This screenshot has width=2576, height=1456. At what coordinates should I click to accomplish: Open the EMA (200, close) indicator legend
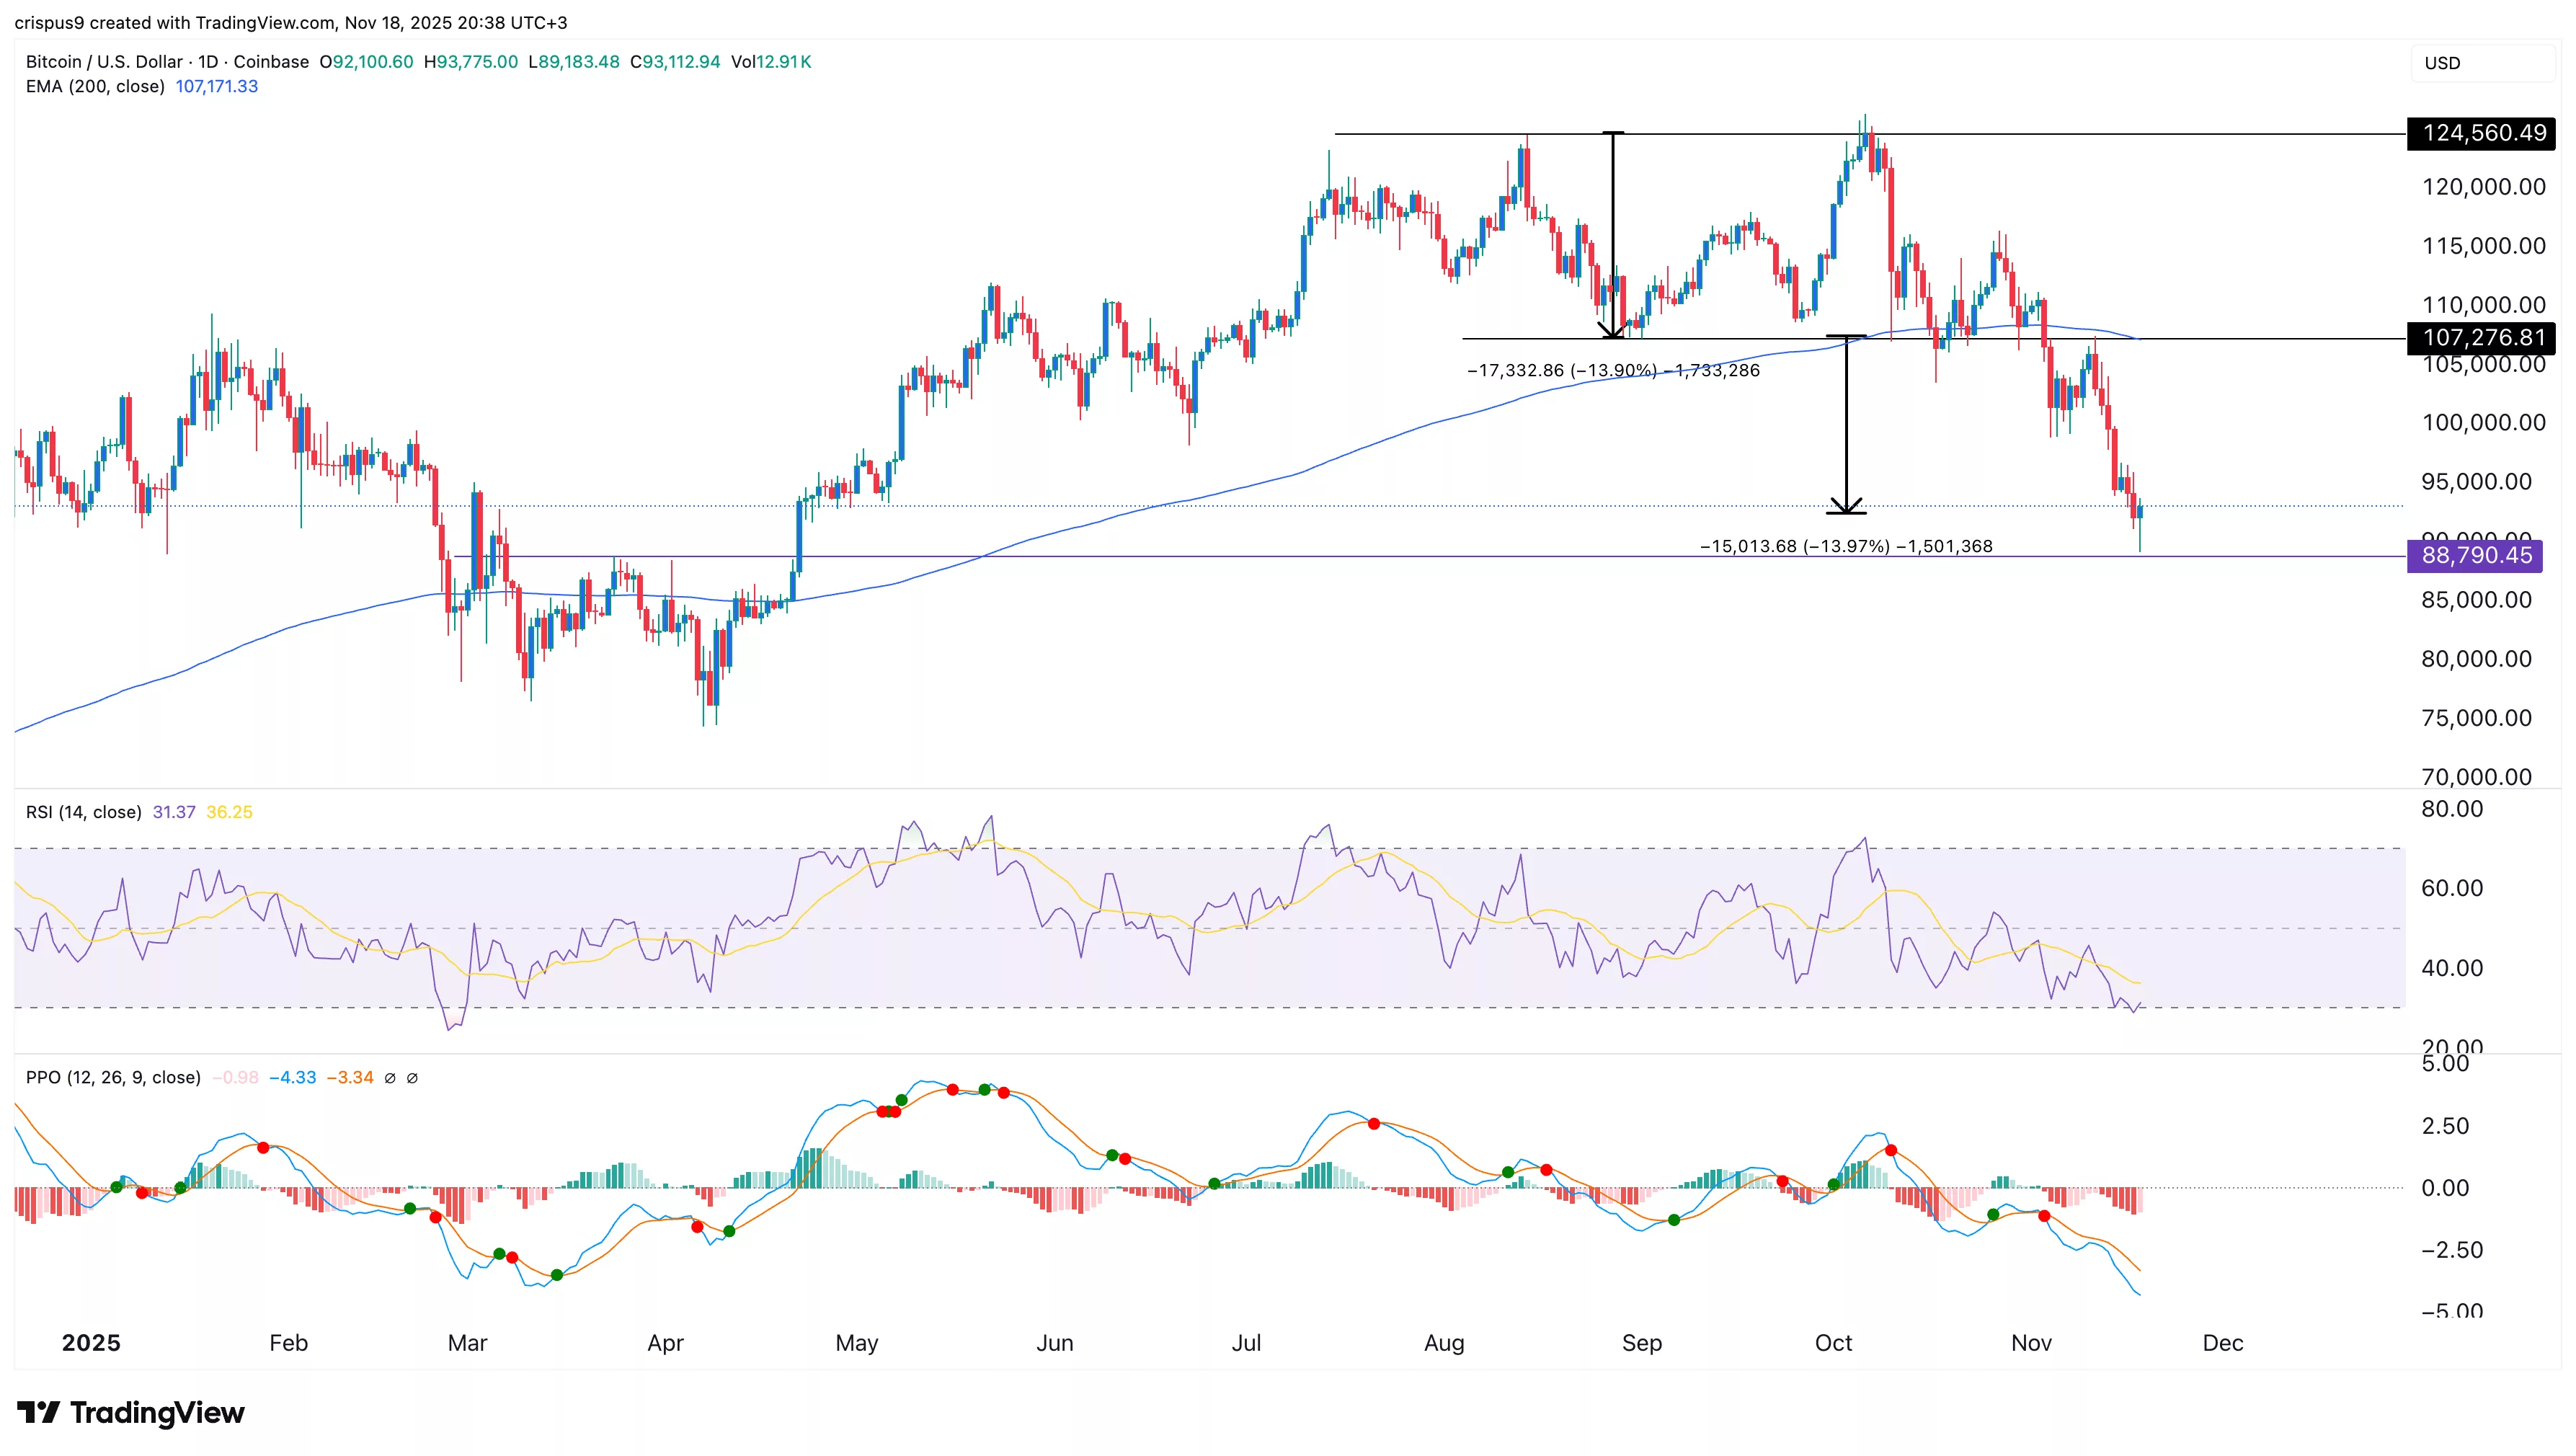95,87
